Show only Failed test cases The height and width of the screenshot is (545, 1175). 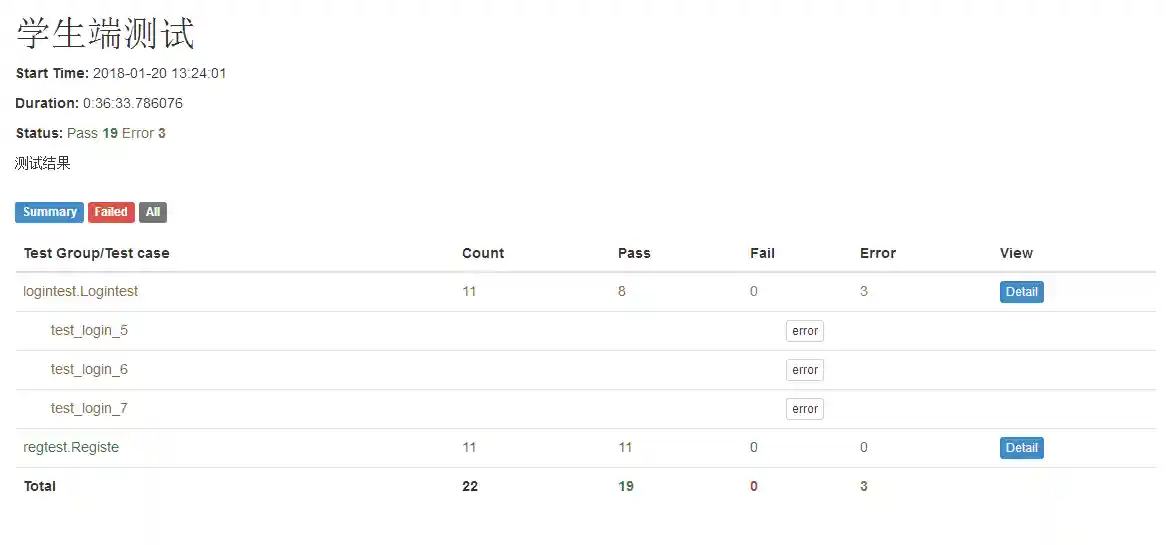tap(111, 212)
